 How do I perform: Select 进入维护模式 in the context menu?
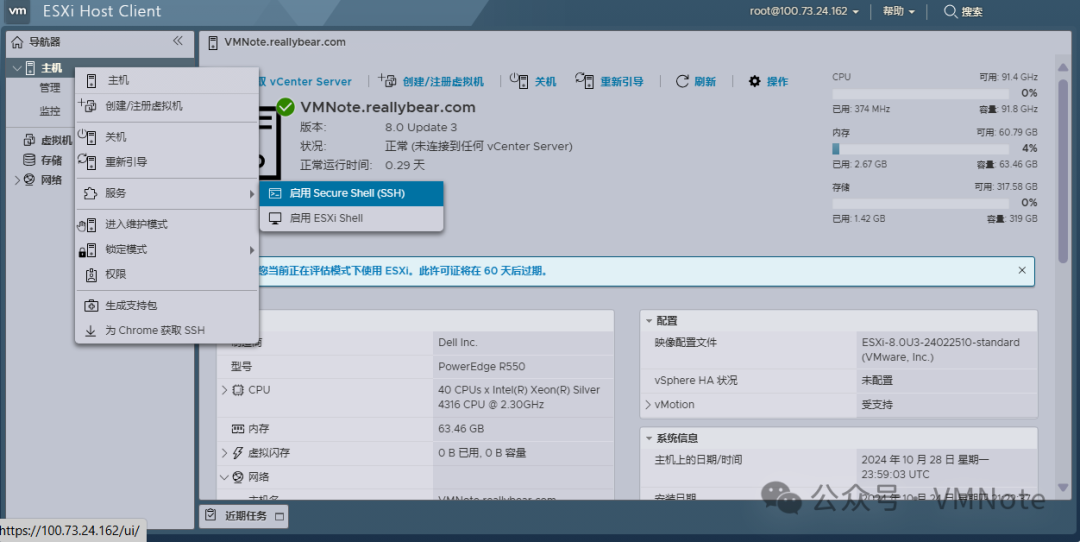click(167, 225)
